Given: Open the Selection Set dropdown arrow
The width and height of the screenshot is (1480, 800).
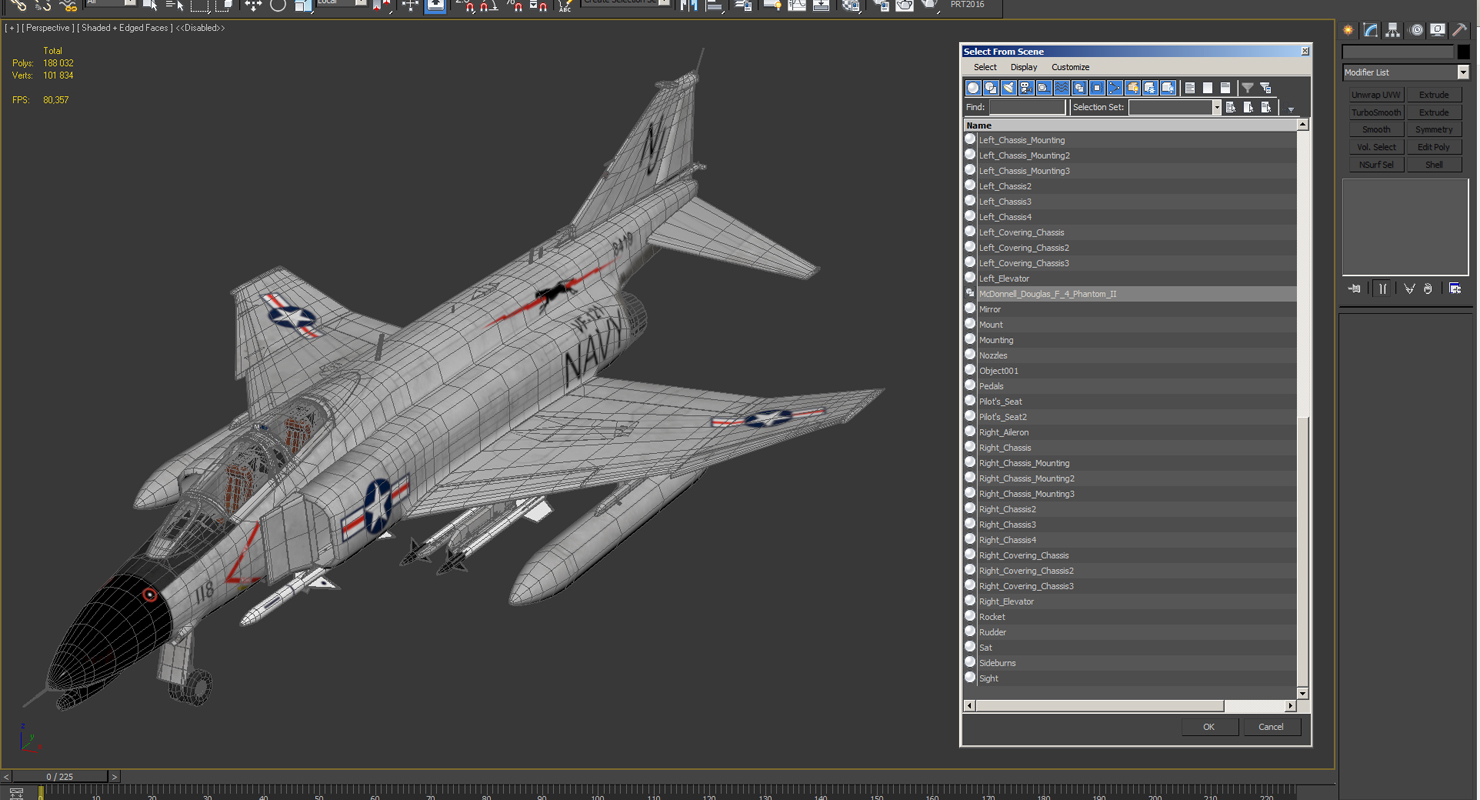Looking at the screenshot, I should (1216, 107).
